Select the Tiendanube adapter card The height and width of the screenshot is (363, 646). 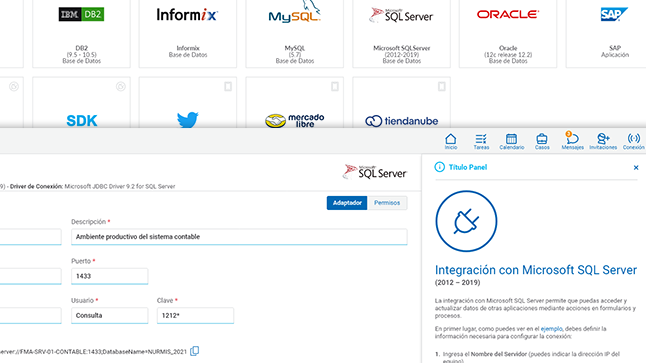point(401,102)
